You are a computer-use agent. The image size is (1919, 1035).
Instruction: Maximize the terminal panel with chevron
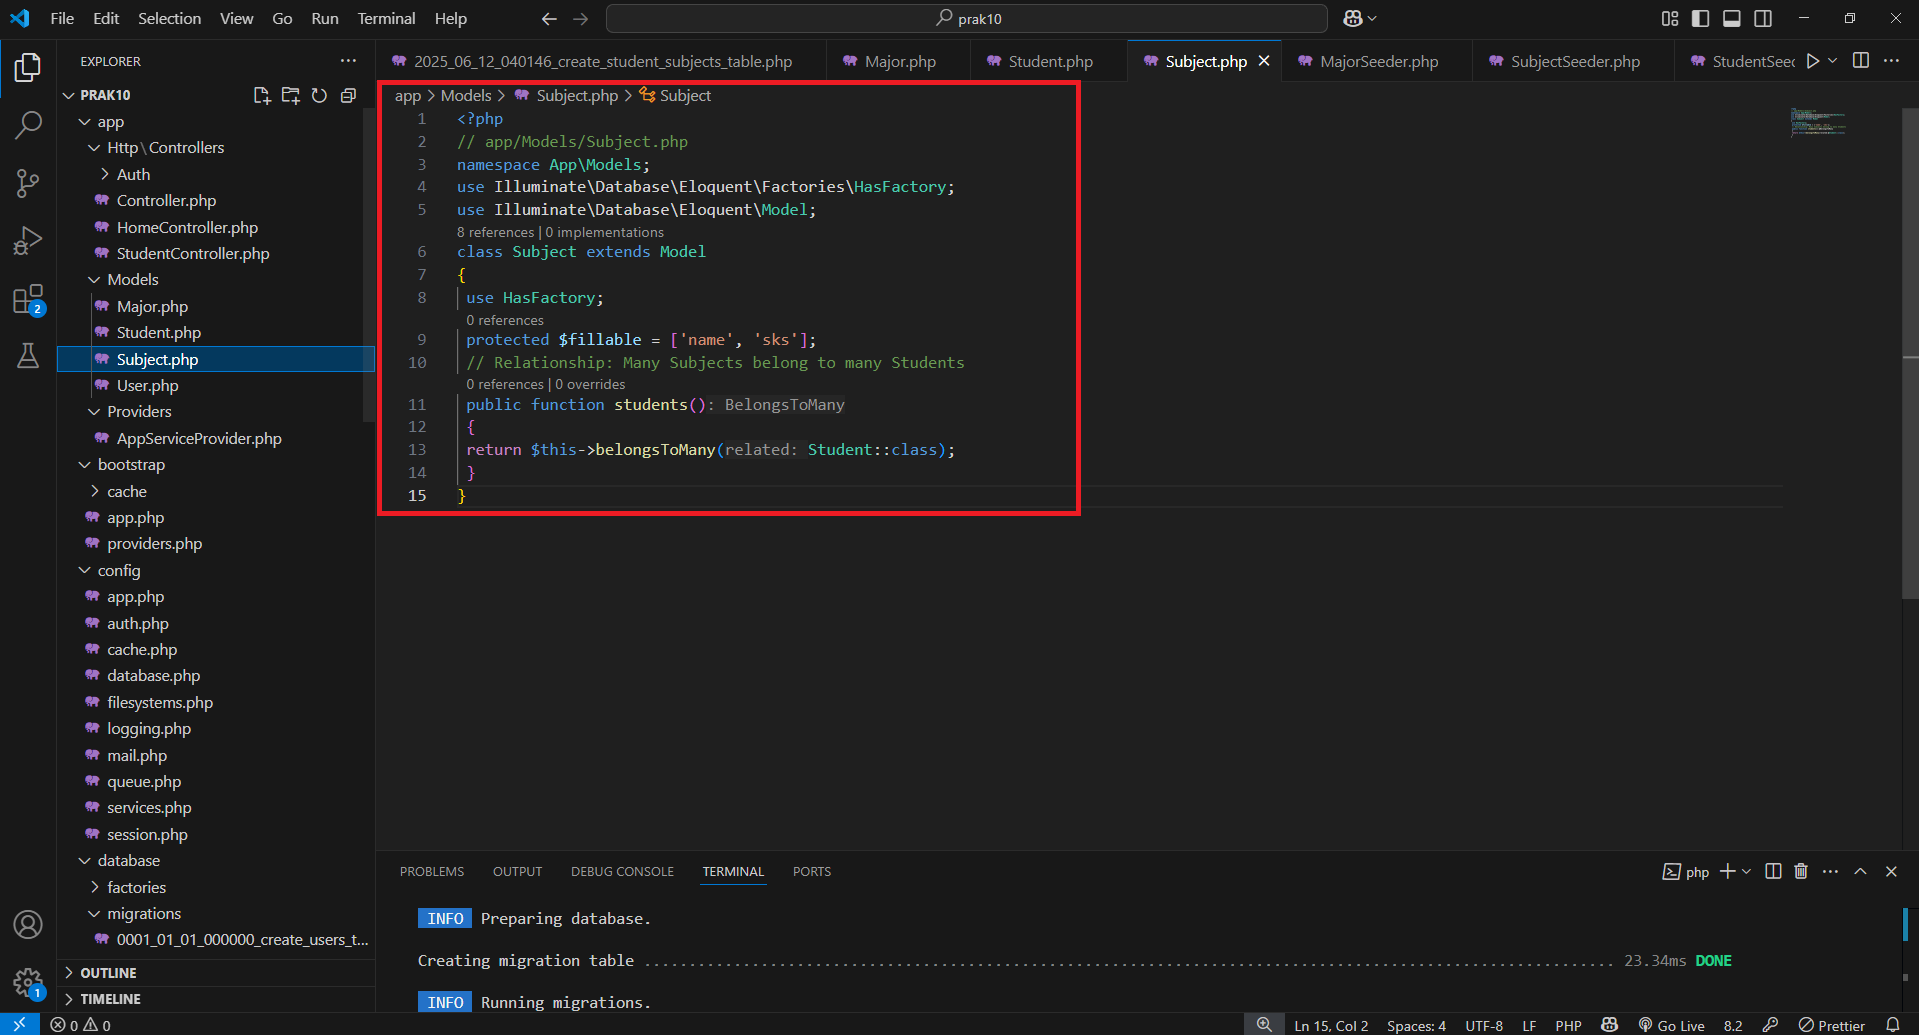coord(1861,871)
